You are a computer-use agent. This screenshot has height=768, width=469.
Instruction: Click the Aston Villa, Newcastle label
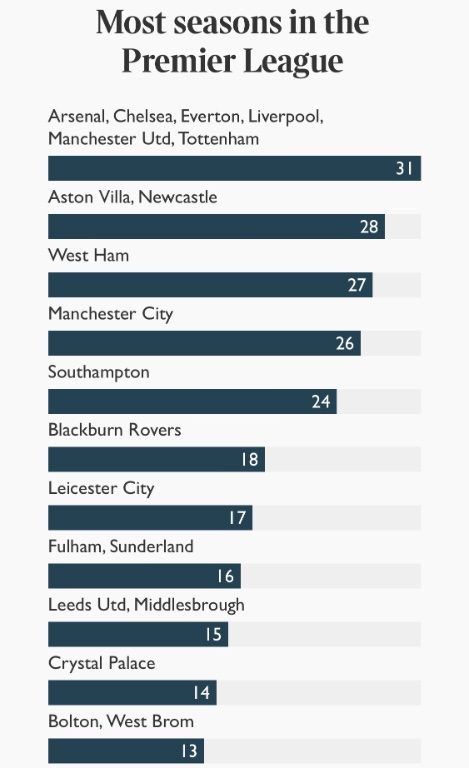[133, 197]
